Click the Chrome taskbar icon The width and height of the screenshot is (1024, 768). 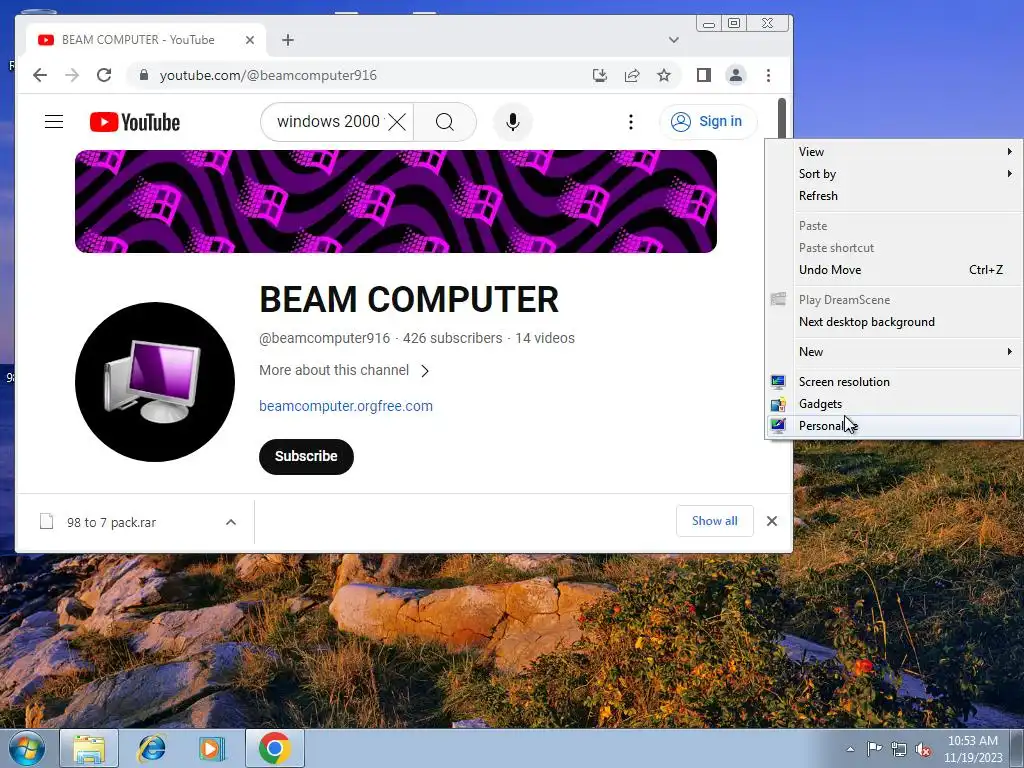(x=274, y=748)
